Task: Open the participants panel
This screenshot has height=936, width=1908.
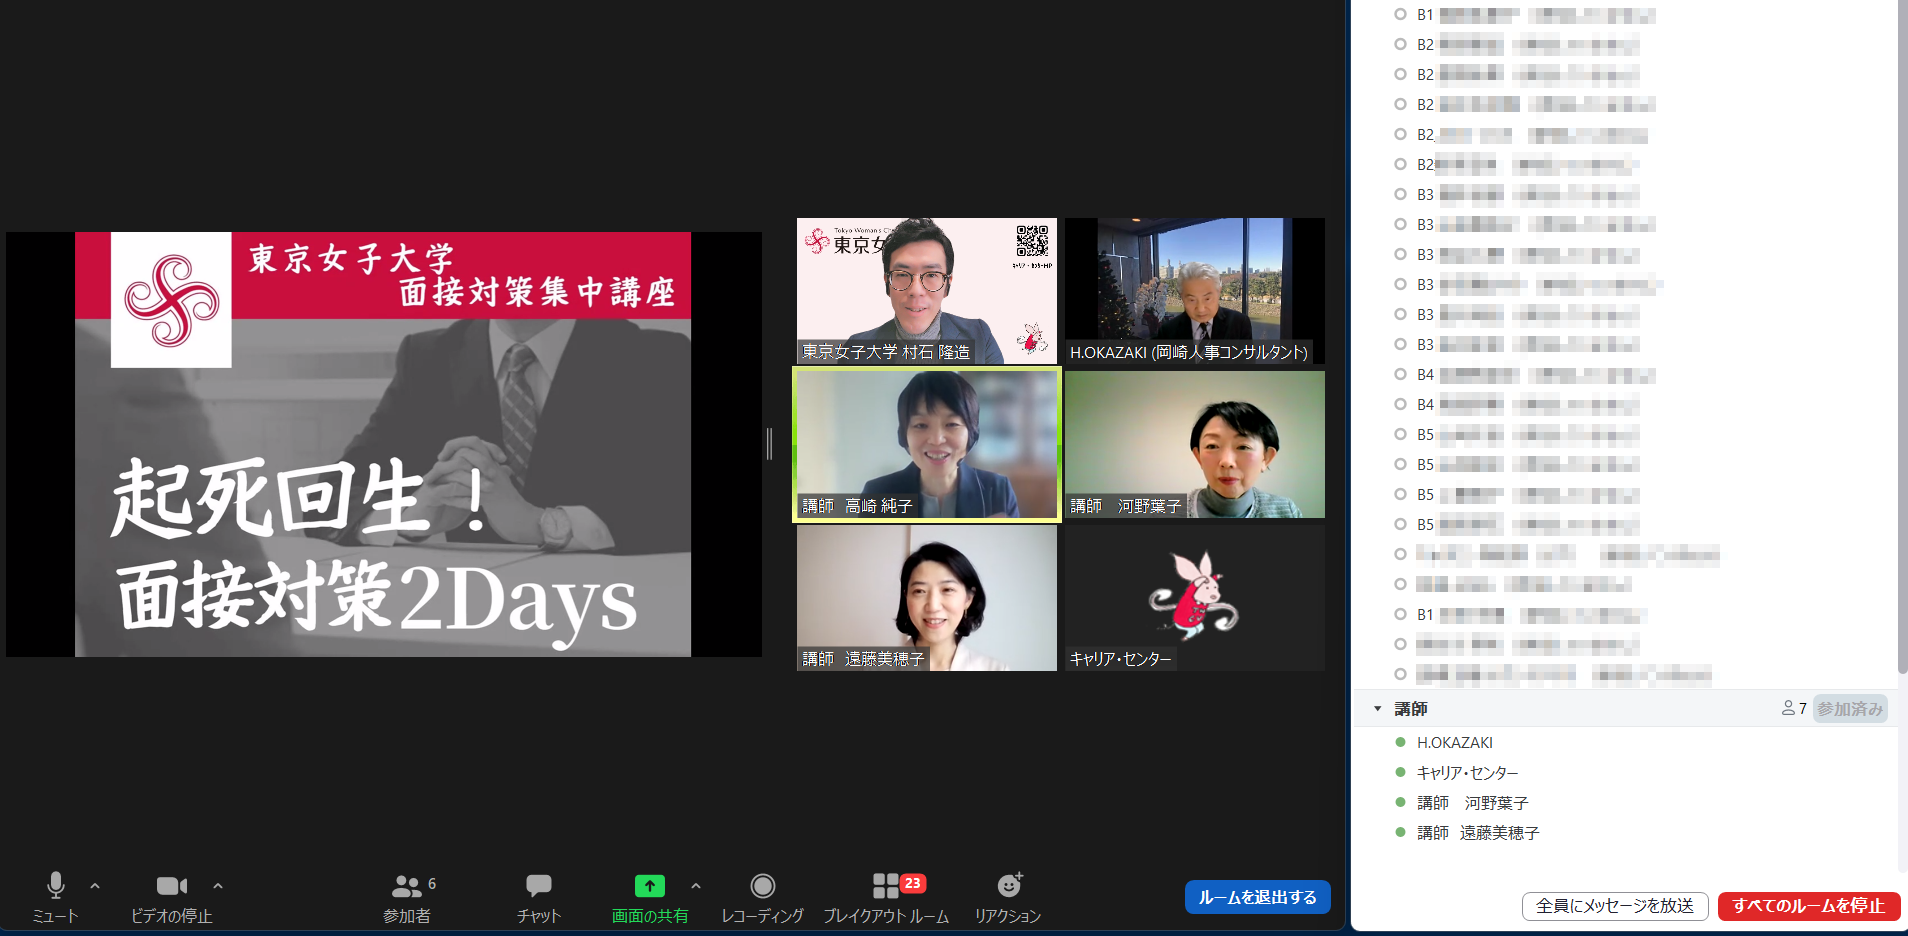Action: 406,886
